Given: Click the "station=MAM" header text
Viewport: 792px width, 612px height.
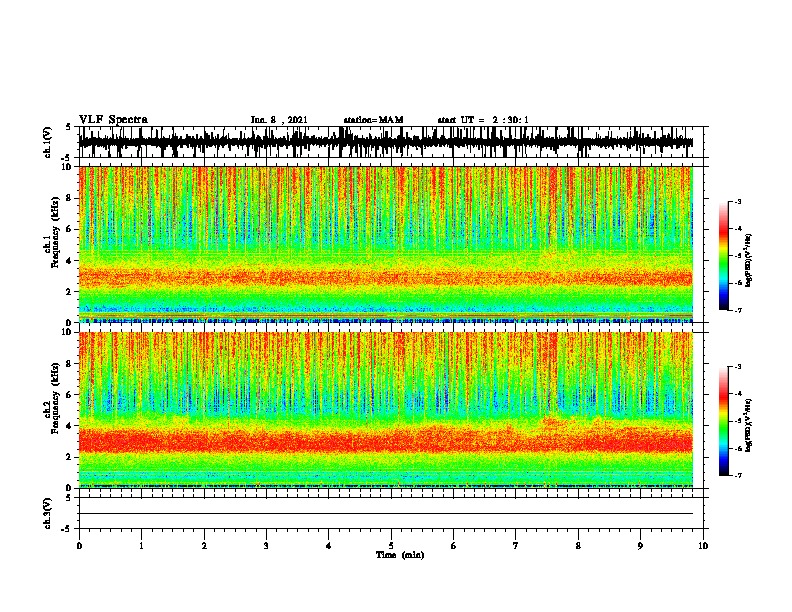Looking at the screenshot, I should point(373,120).
